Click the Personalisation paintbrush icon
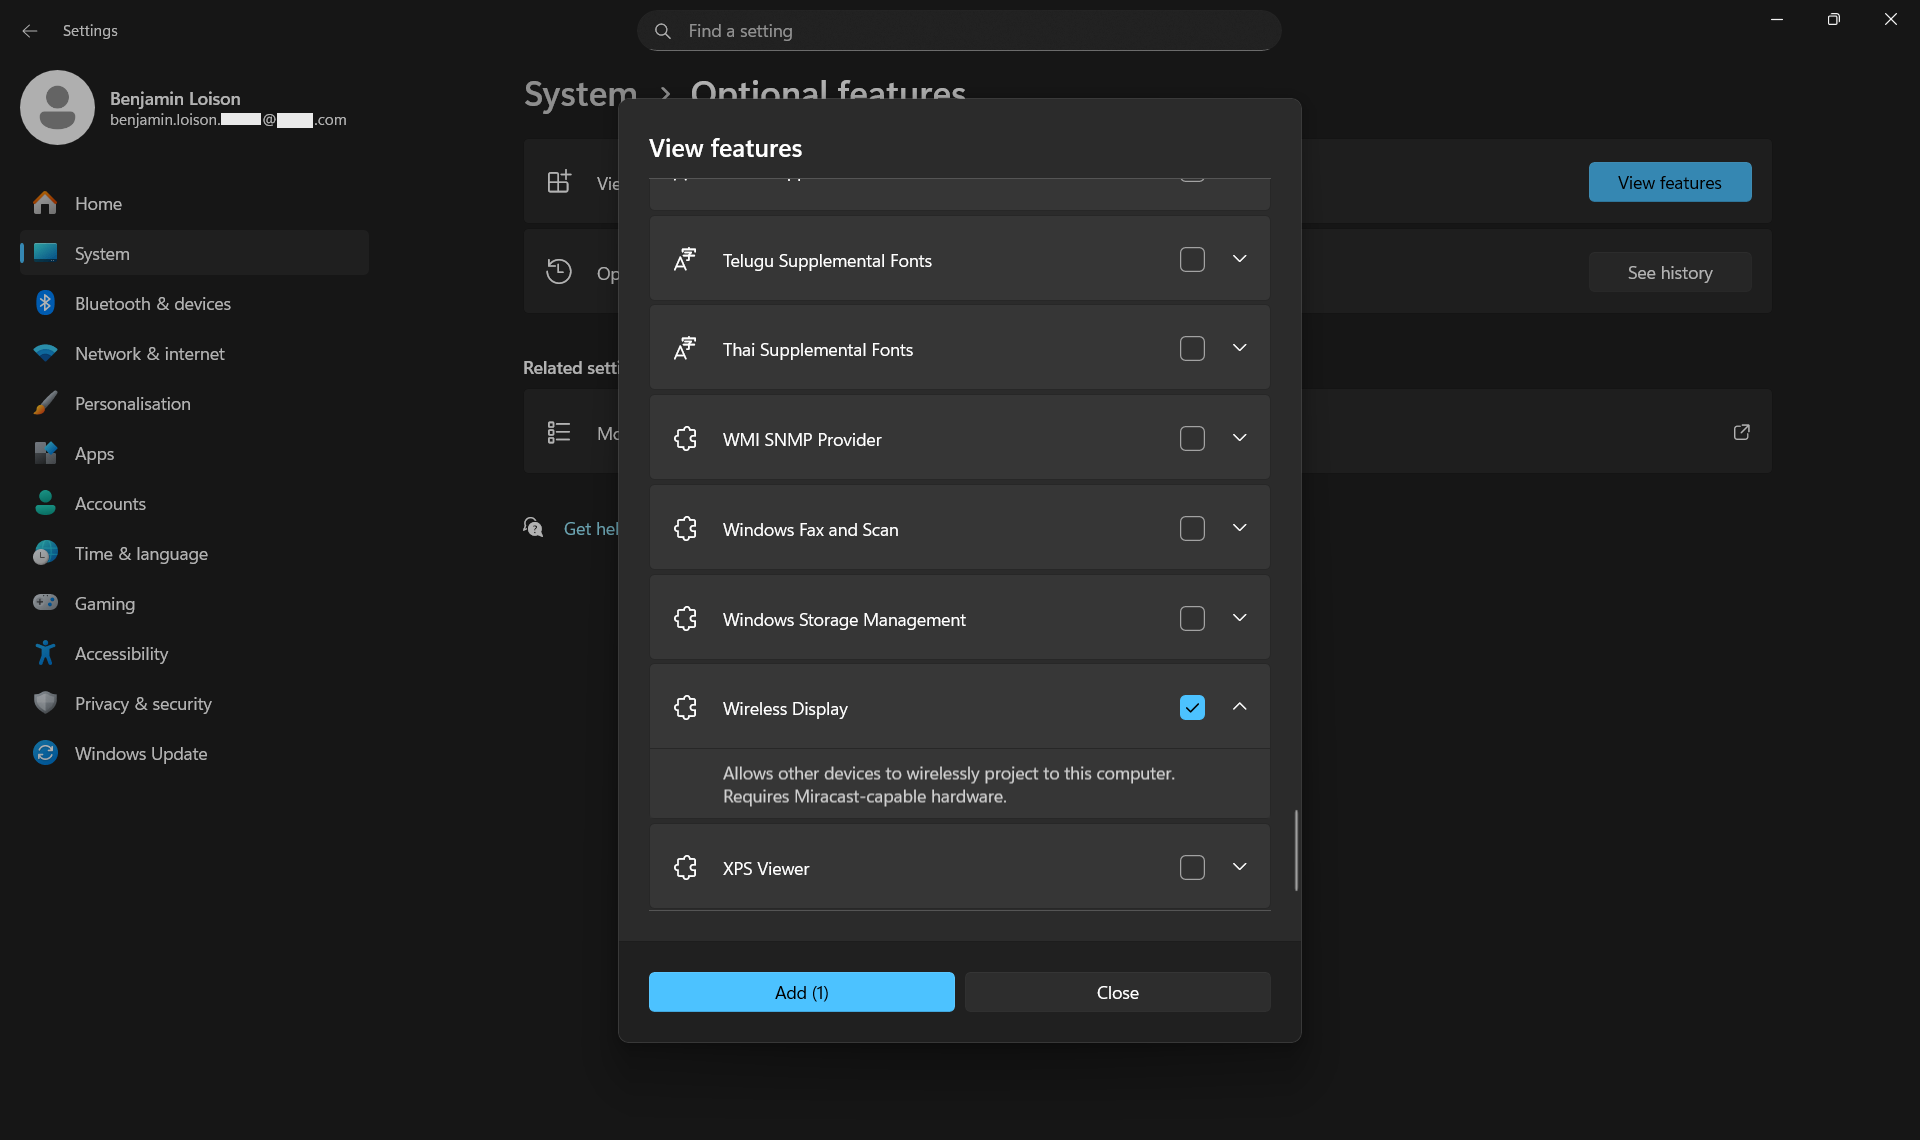The image size is (1920, 1140). [x=45, y=403]
